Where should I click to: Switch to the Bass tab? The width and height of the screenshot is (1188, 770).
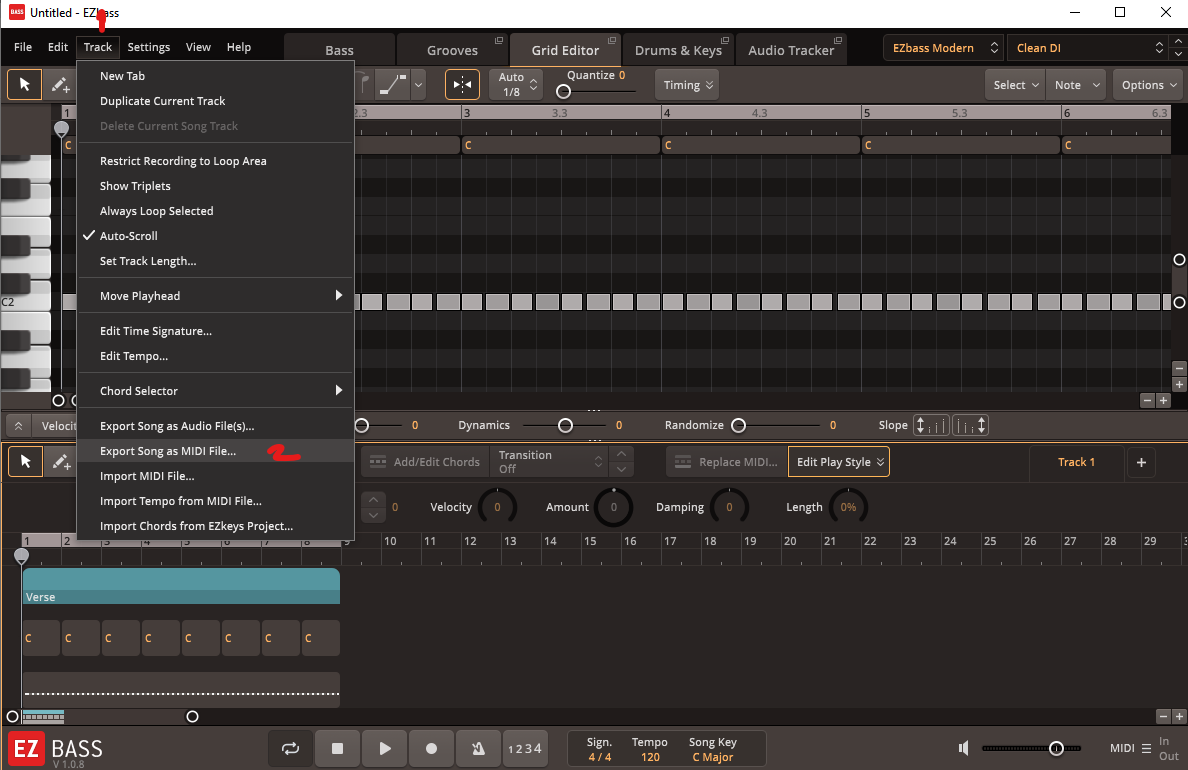(x=339, y=50)
